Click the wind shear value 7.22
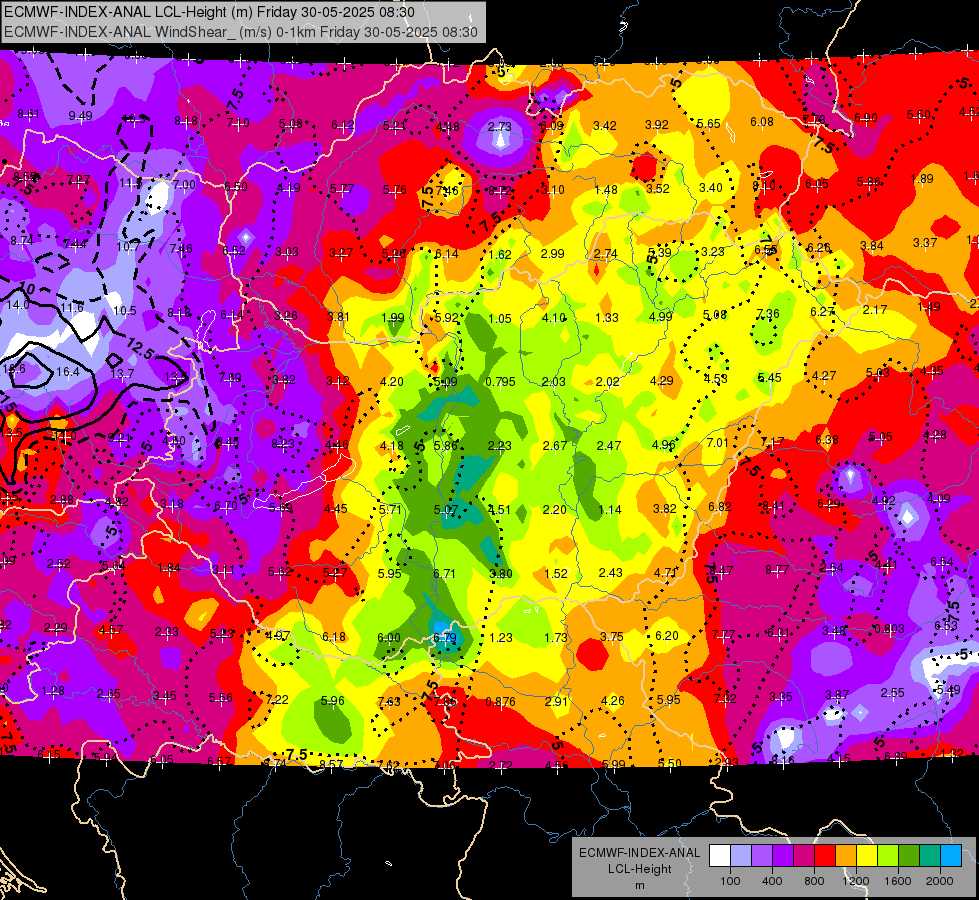 [277, 700]
